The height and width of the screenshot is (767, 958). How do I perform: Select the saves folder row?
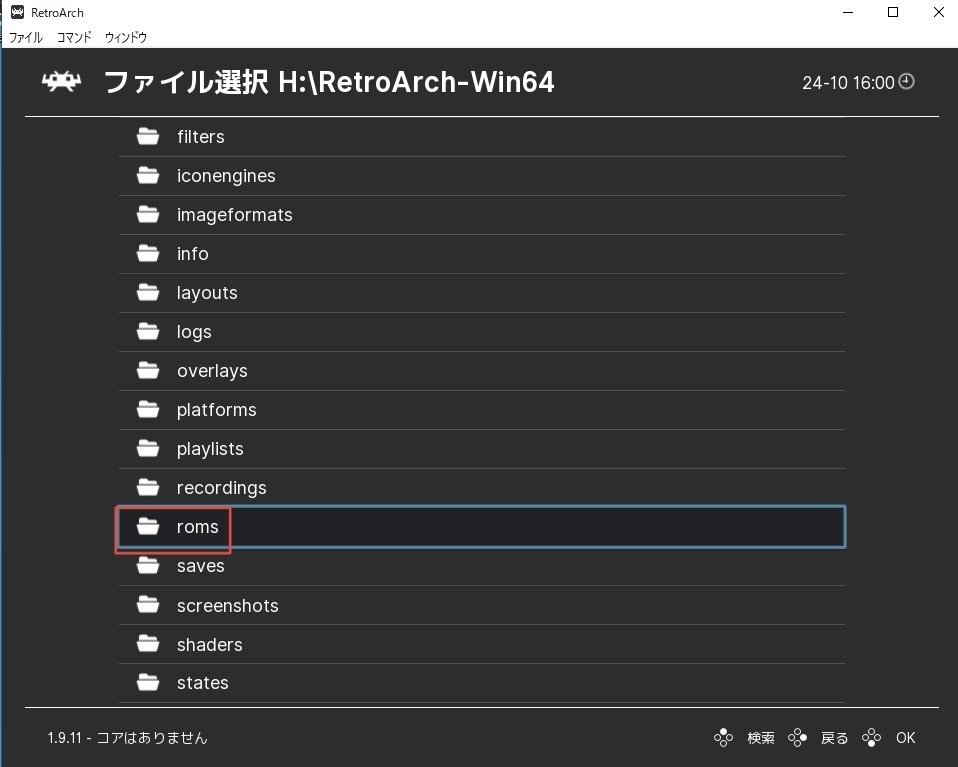click(x=482, y=567)
